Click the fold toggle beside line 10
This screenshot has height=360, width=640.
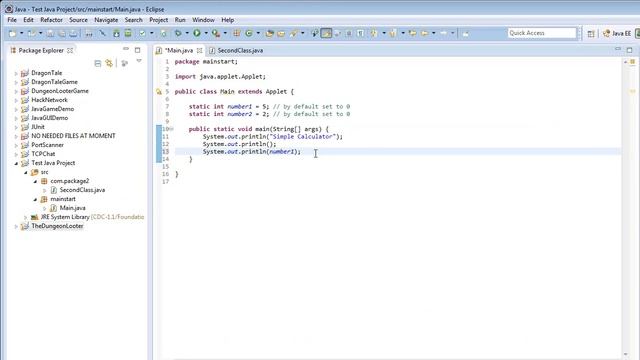[x=171, y=129]
